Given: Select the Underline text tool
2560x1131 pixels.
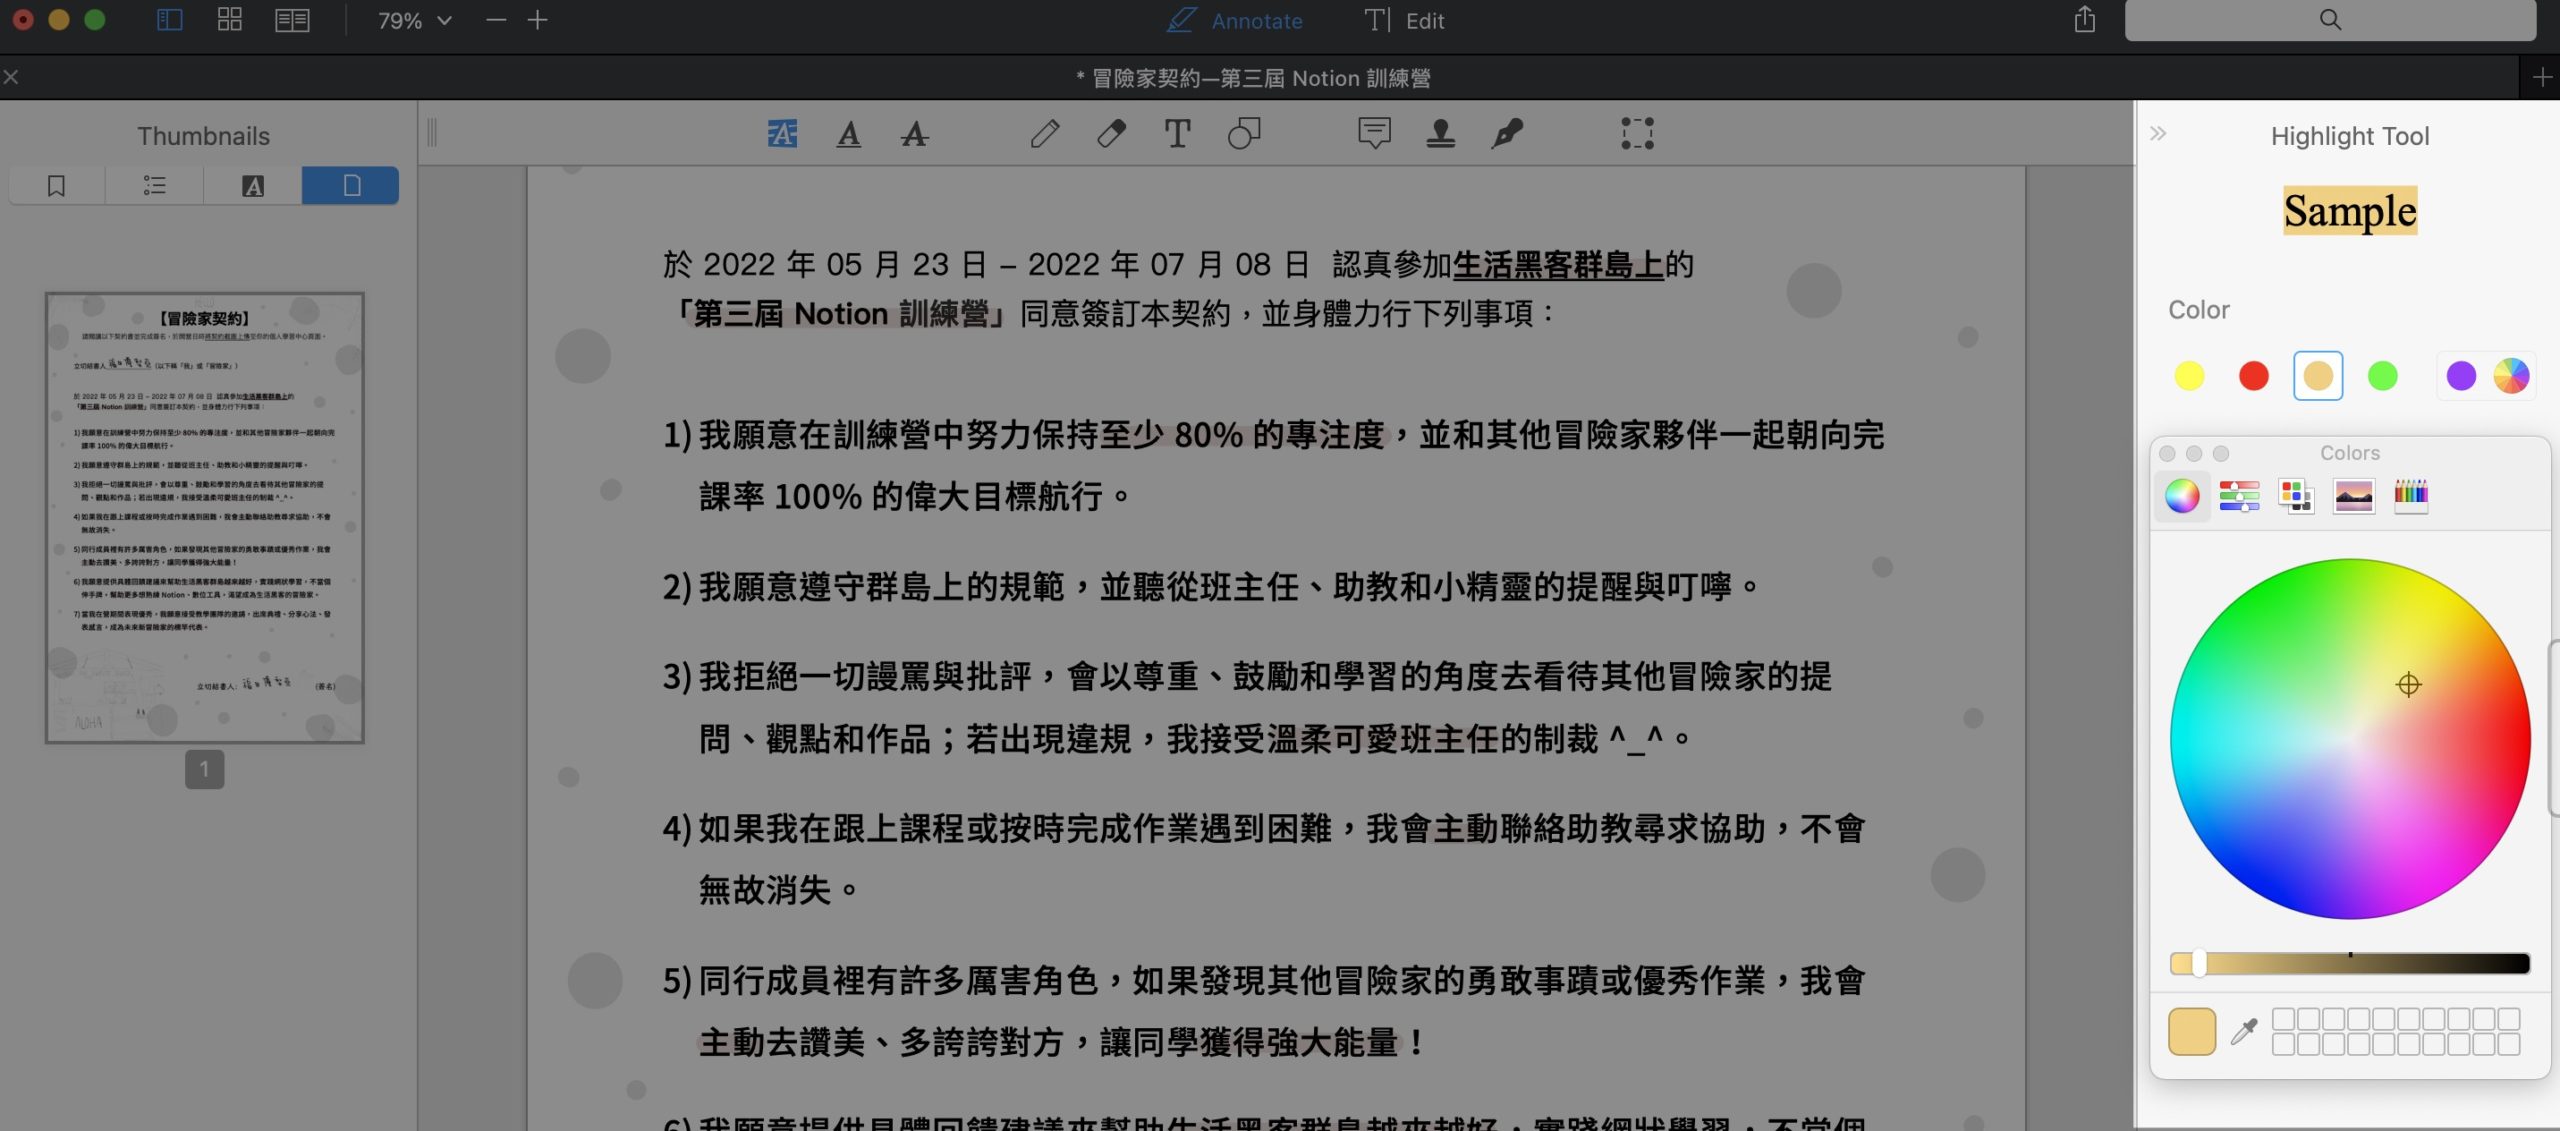Looking at the screenshot, I should click(x=849, y=133).
